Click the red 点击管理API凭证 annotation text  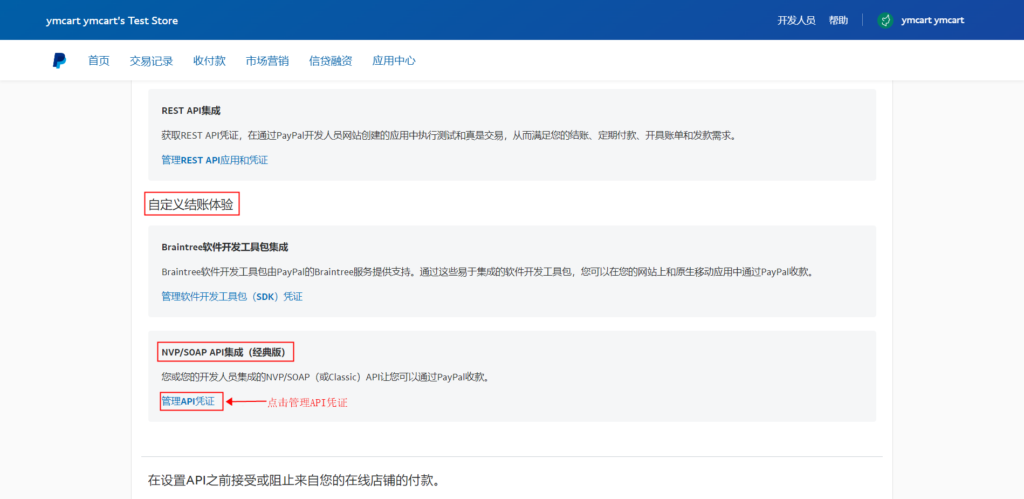[x=306, y=402]
